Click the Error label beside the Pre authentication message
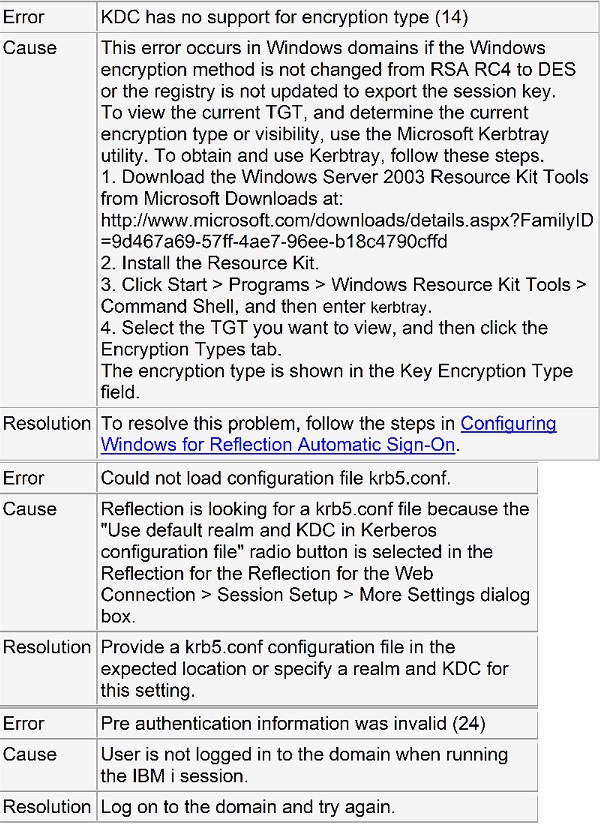 click(x=24, y=723)
